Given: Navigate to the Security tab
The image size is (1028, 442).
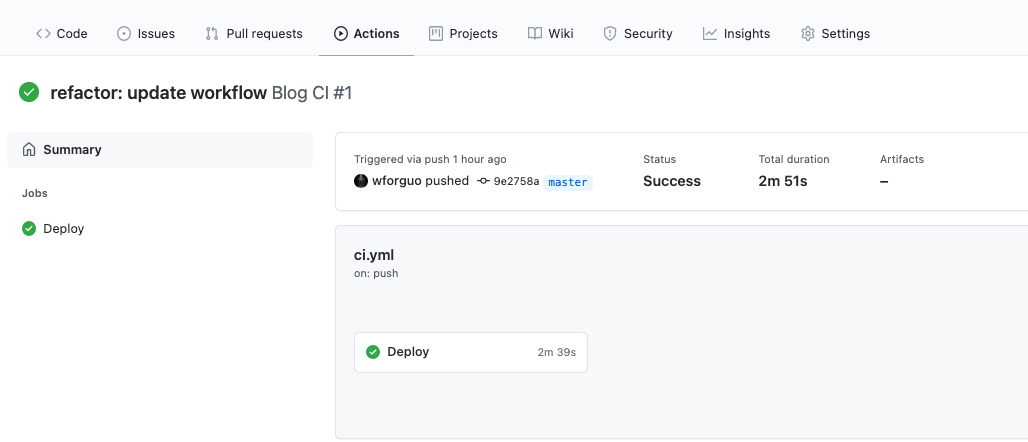Looking at the screenshot, I should 638,33.
